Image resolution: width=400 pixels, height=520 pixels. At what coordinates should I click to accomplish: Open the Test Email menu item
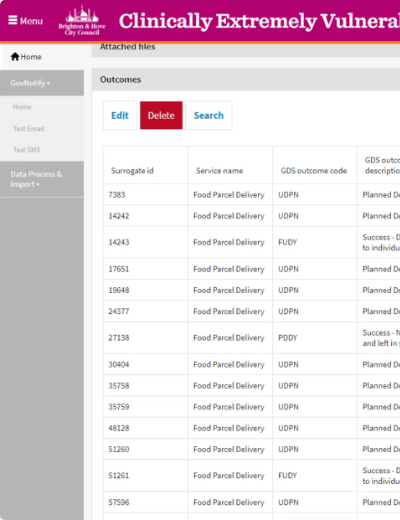coord(29,129)
